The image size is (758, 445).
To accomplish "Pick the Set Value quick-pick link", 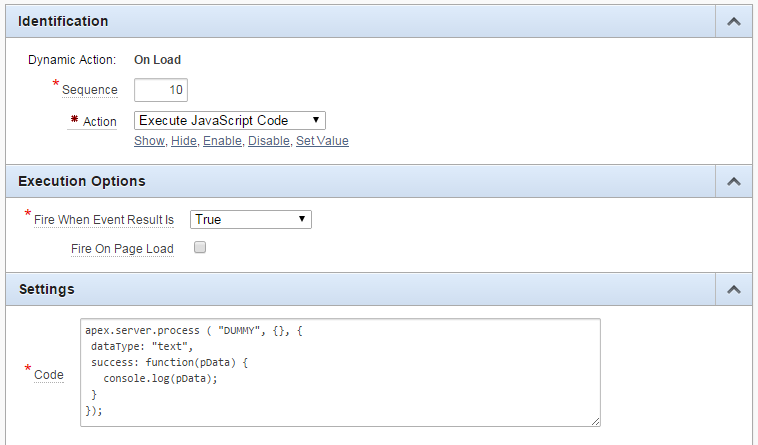I will coord(322,141).
